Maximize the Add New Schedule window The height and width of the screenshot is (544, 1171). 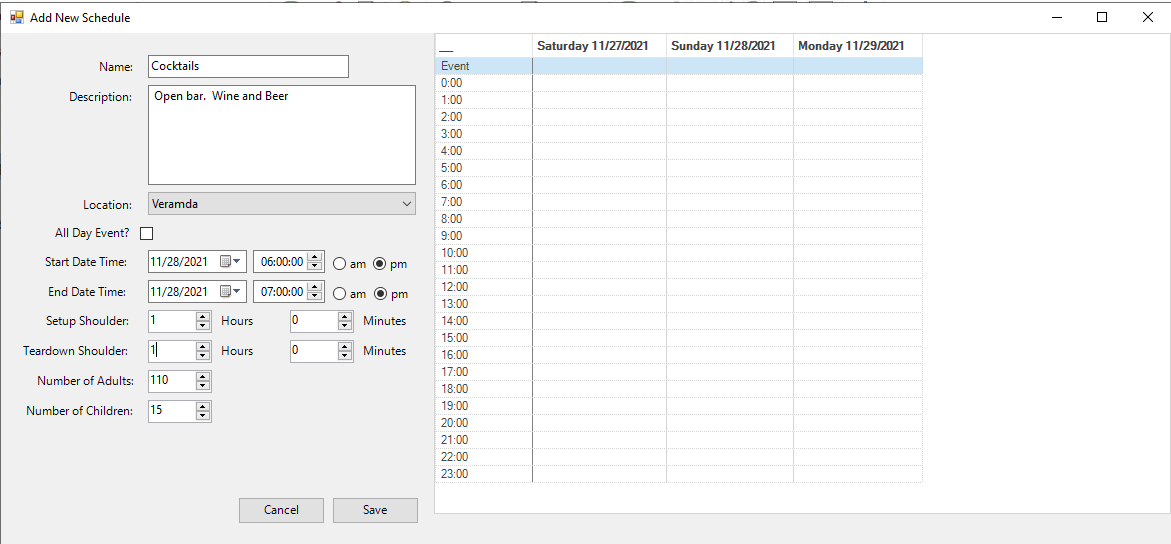(1102, 17)
